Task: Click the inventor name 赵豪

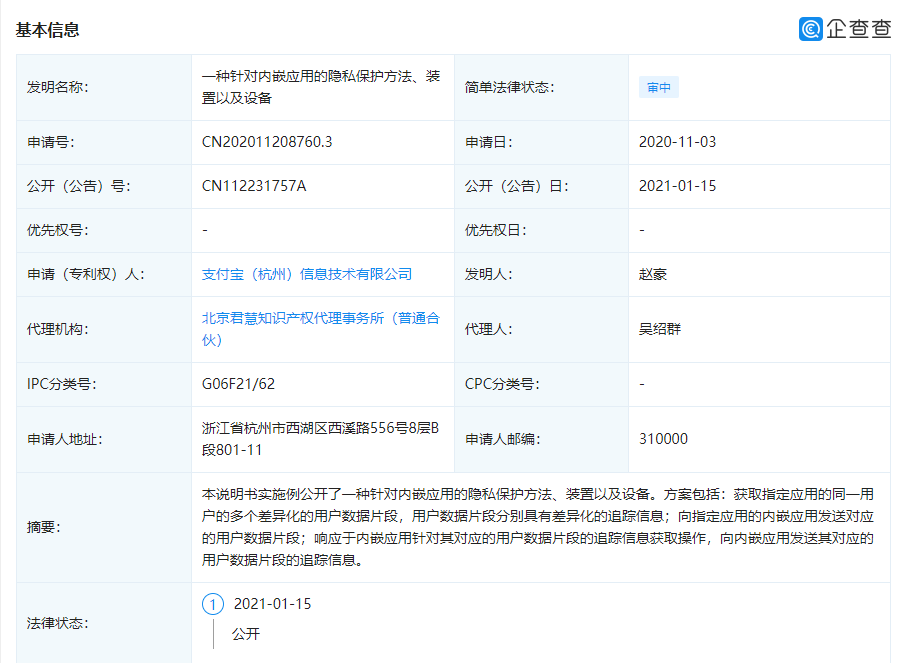Action: pyautogui.click(x=653, y=274)
